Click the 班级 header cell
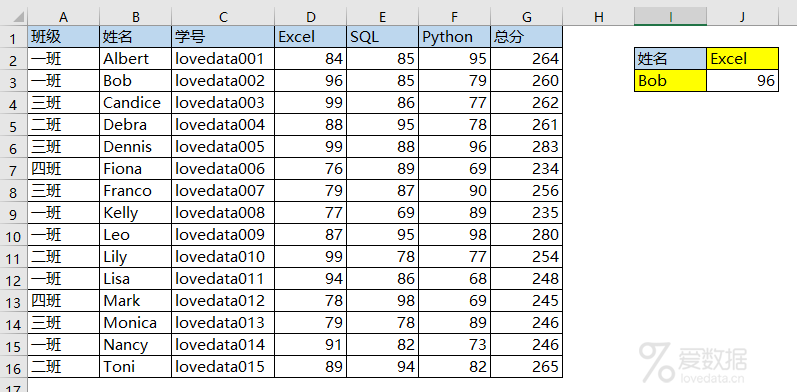Image resolution: width=797 pixels, height=392 pixels. point(64,37)
